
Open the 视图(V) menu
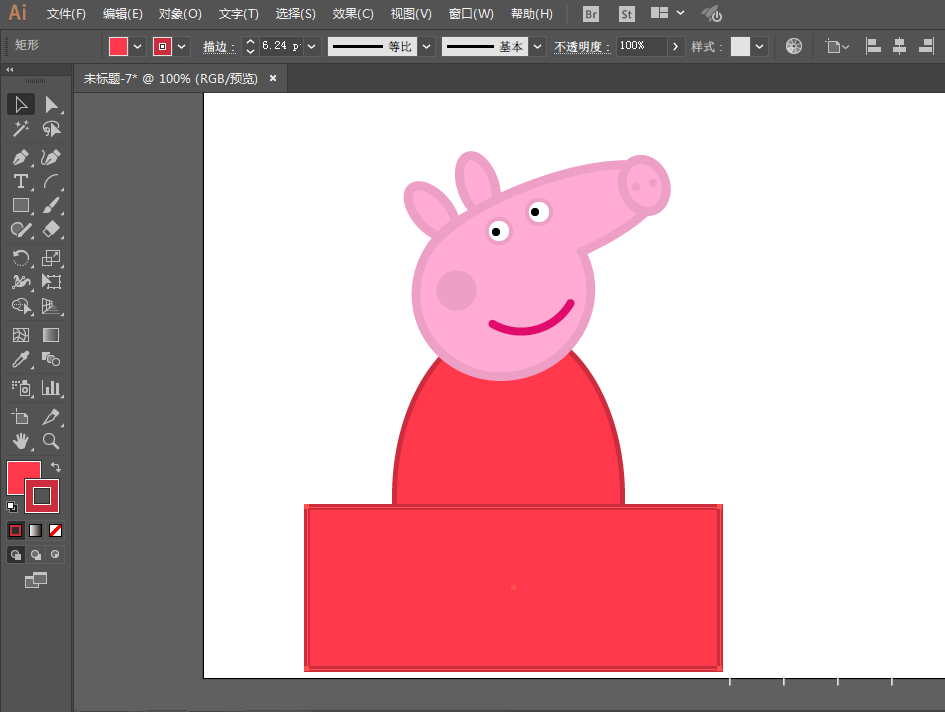[411, 14]
